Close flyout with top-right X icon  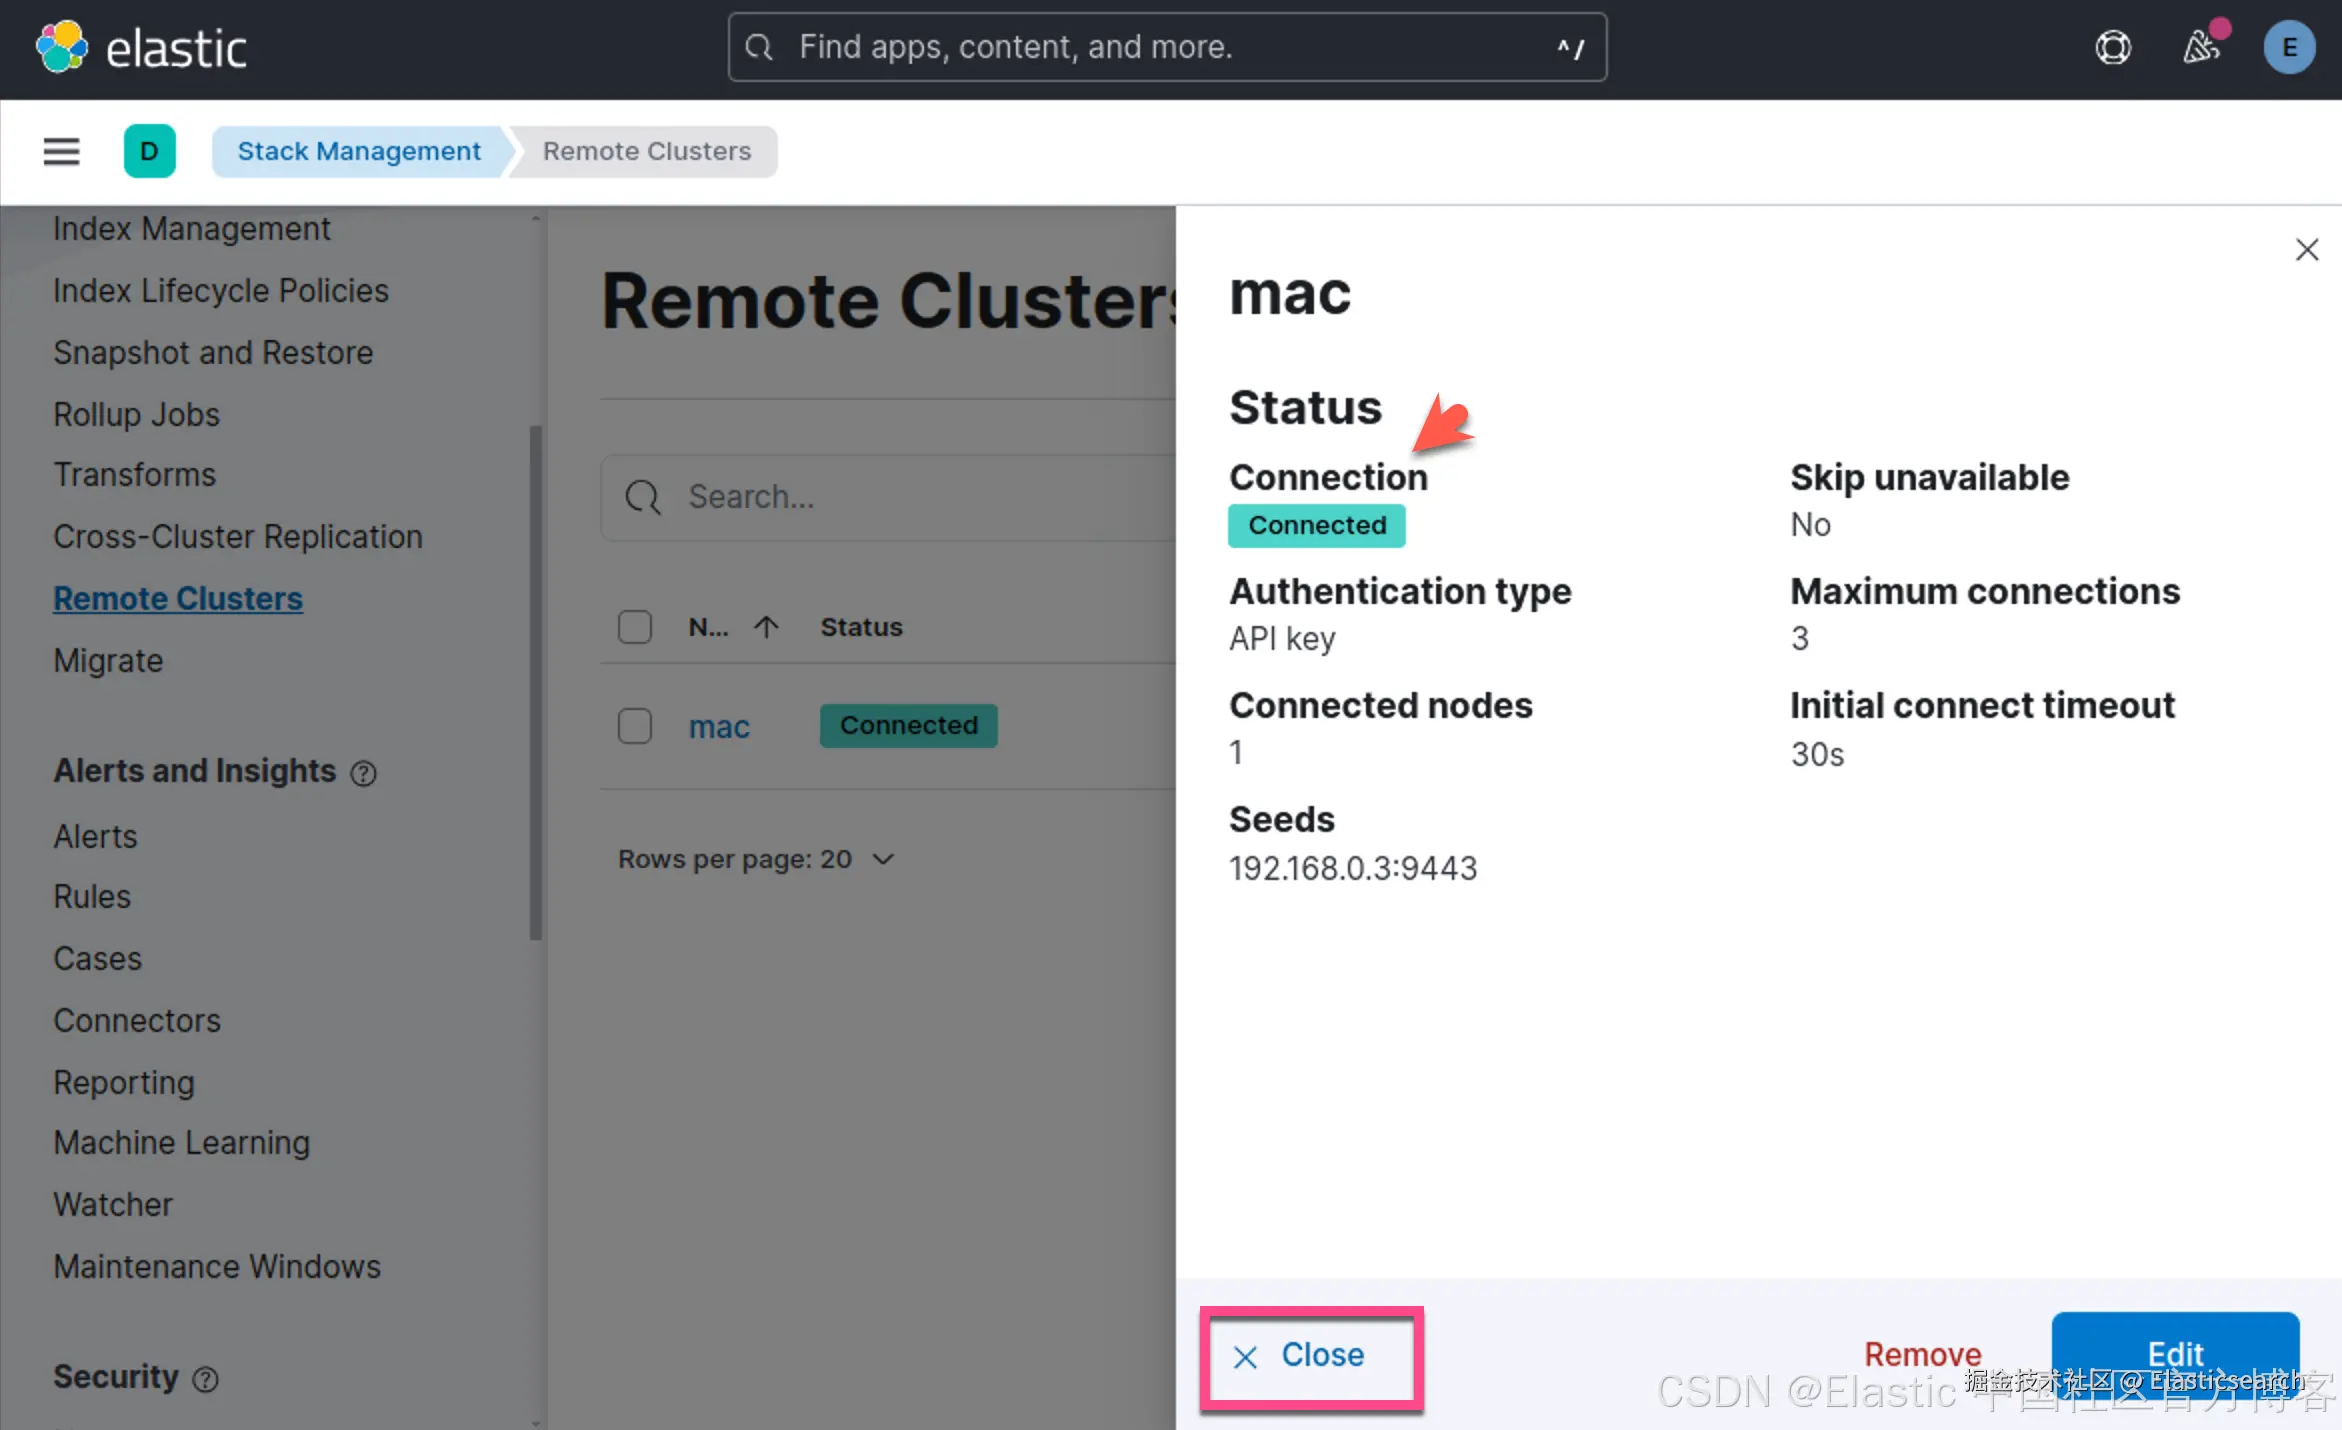click(x=2306, y=249)
